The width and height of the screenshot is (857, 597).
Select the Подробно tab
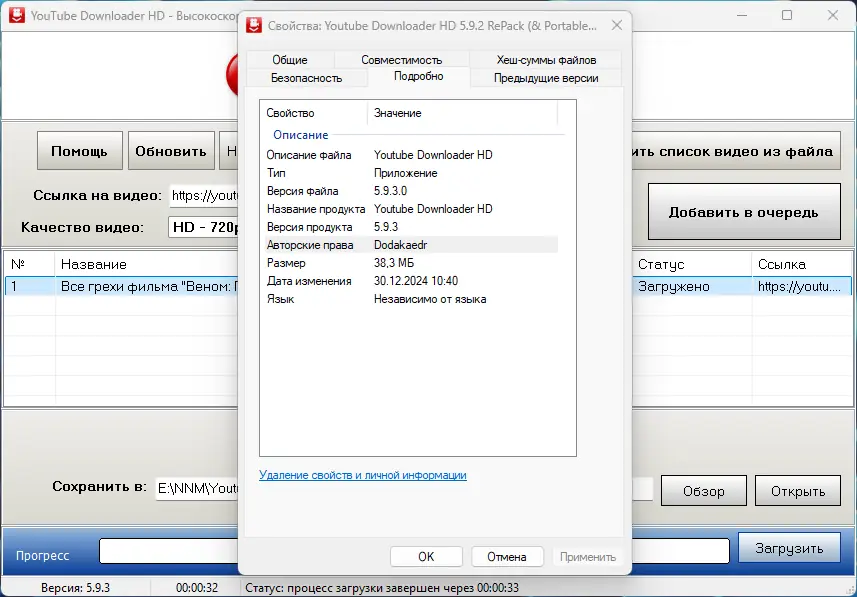point(419,77)
